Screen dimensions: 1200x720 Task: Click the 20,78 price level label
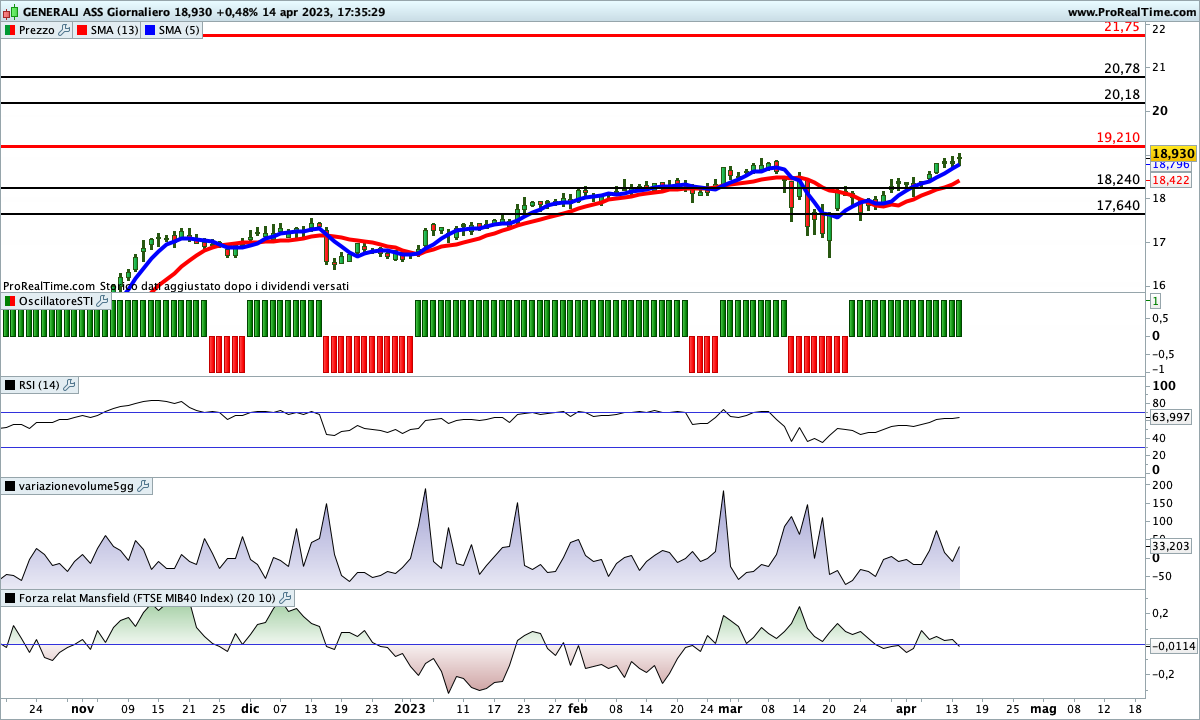[x=1122, y=68]
